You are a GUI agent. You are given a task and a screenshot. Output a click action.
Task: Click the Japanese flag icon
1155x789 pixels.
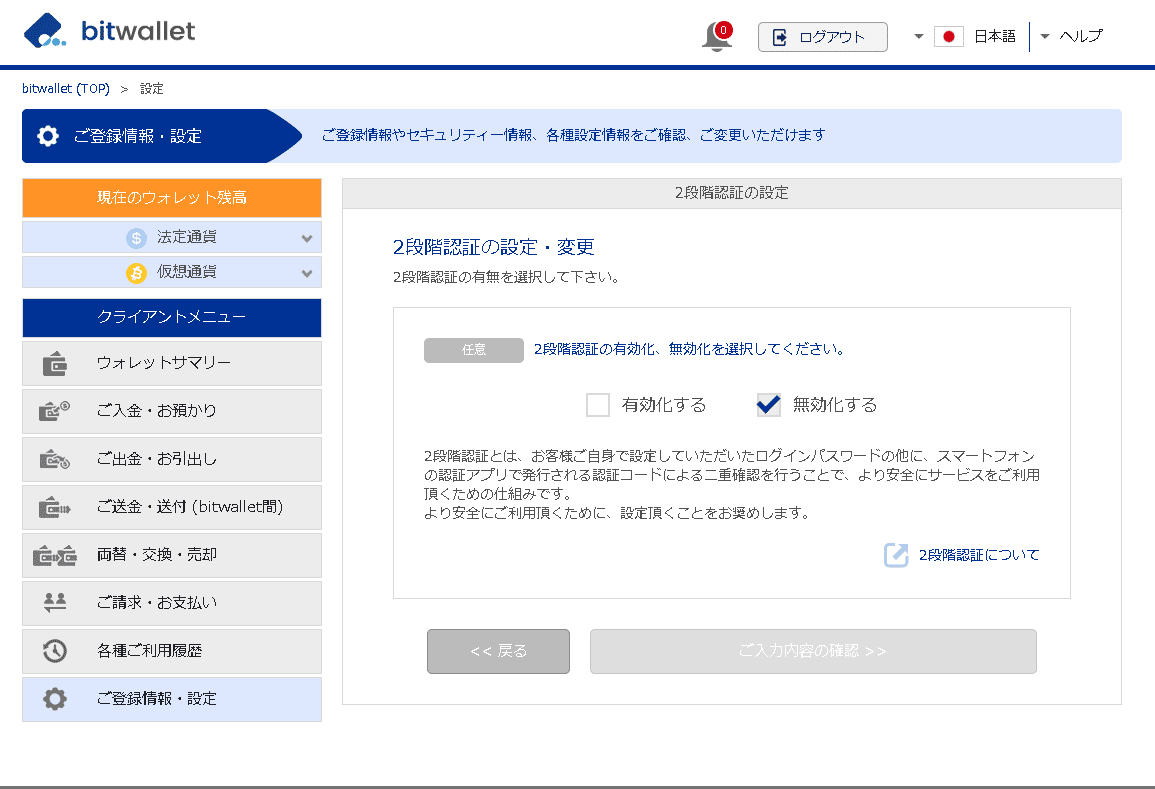(949, 36)
